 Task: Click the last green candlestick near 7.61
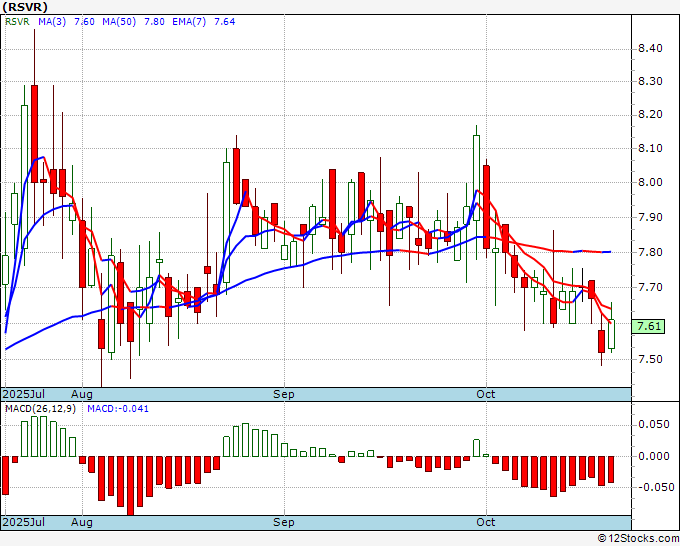click(x=611, y=333)
